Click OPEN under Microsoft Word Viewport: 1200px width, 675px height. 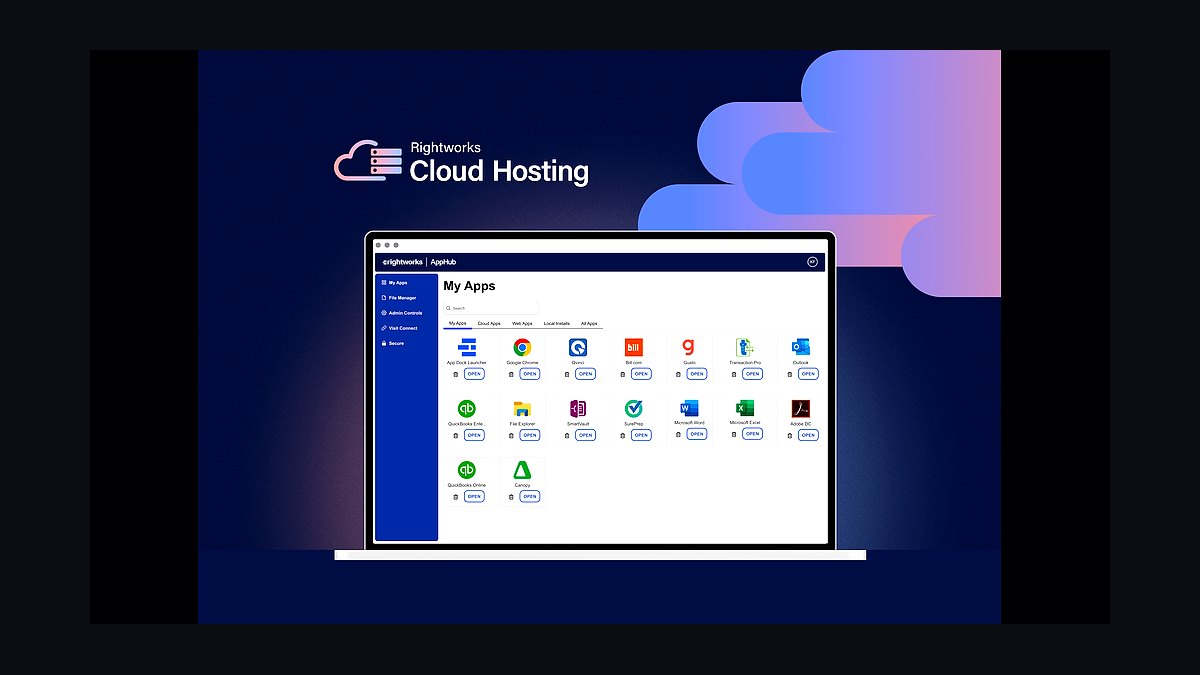(x=697, y=434)
